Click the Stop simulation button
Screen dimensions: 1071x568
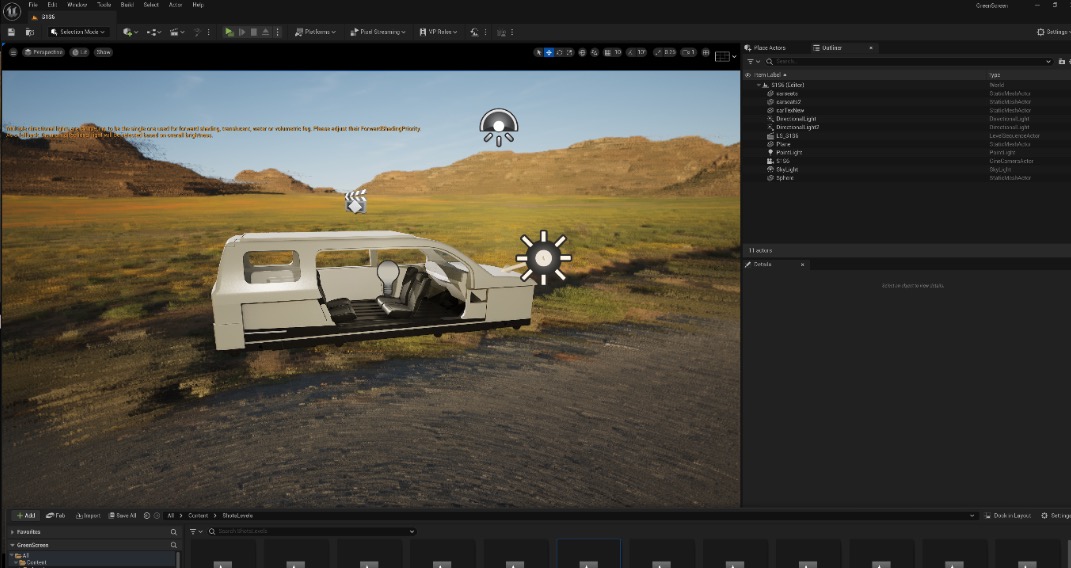(254, 32)
